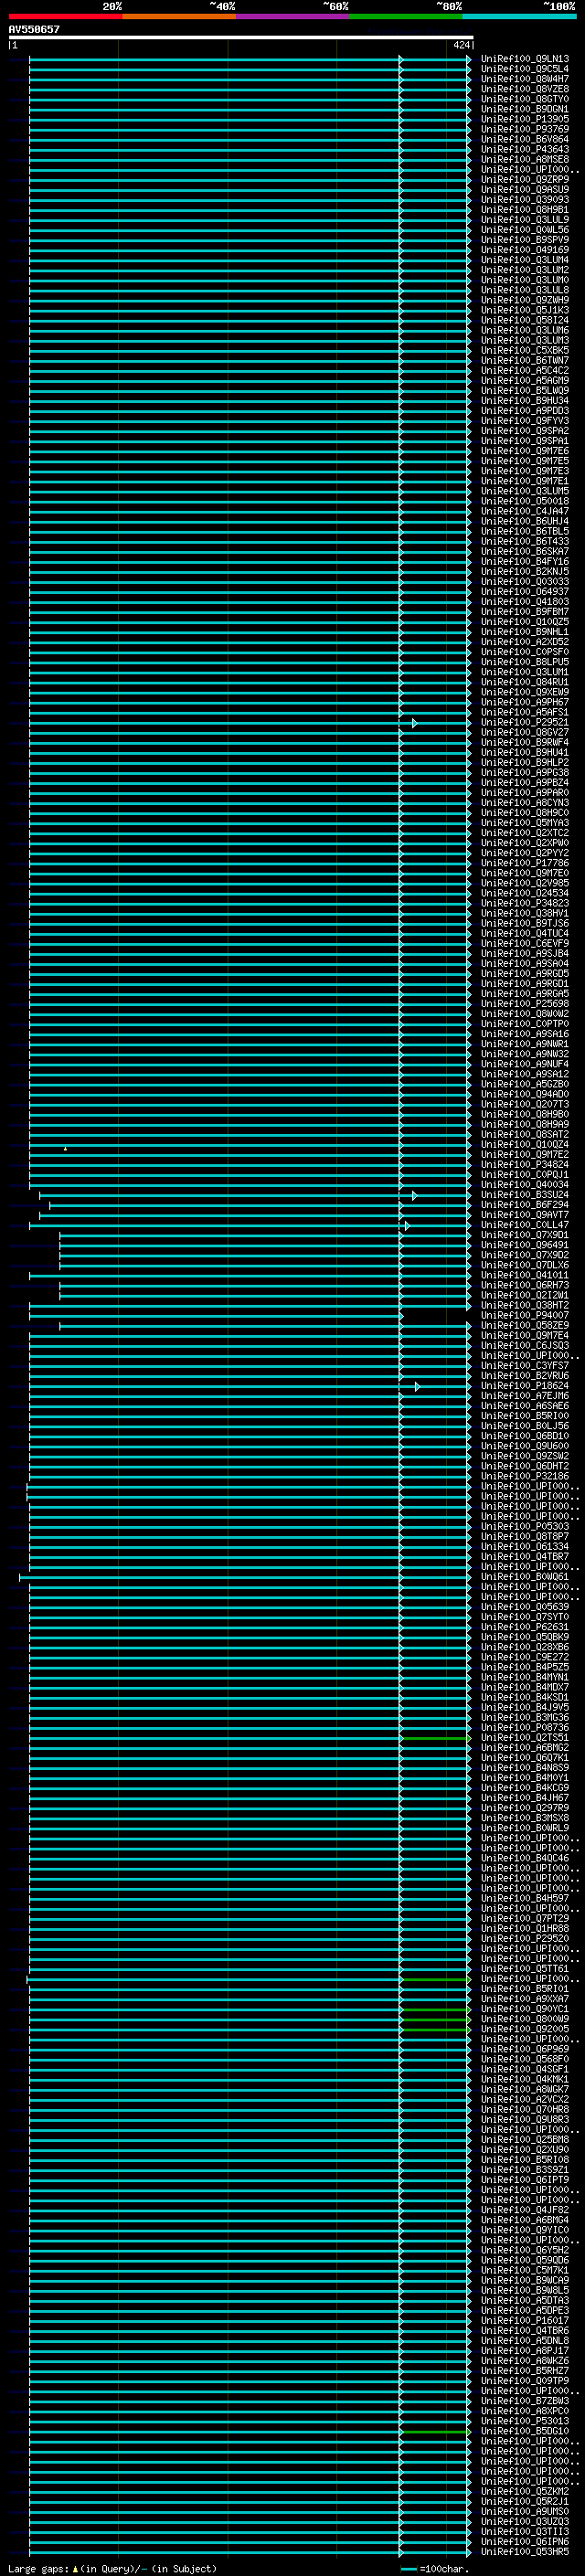The width and height of the screenshot is (585, 2576).
Task: Select UniRef100_Q800W9 label
Action: (x=525, y=2019)
